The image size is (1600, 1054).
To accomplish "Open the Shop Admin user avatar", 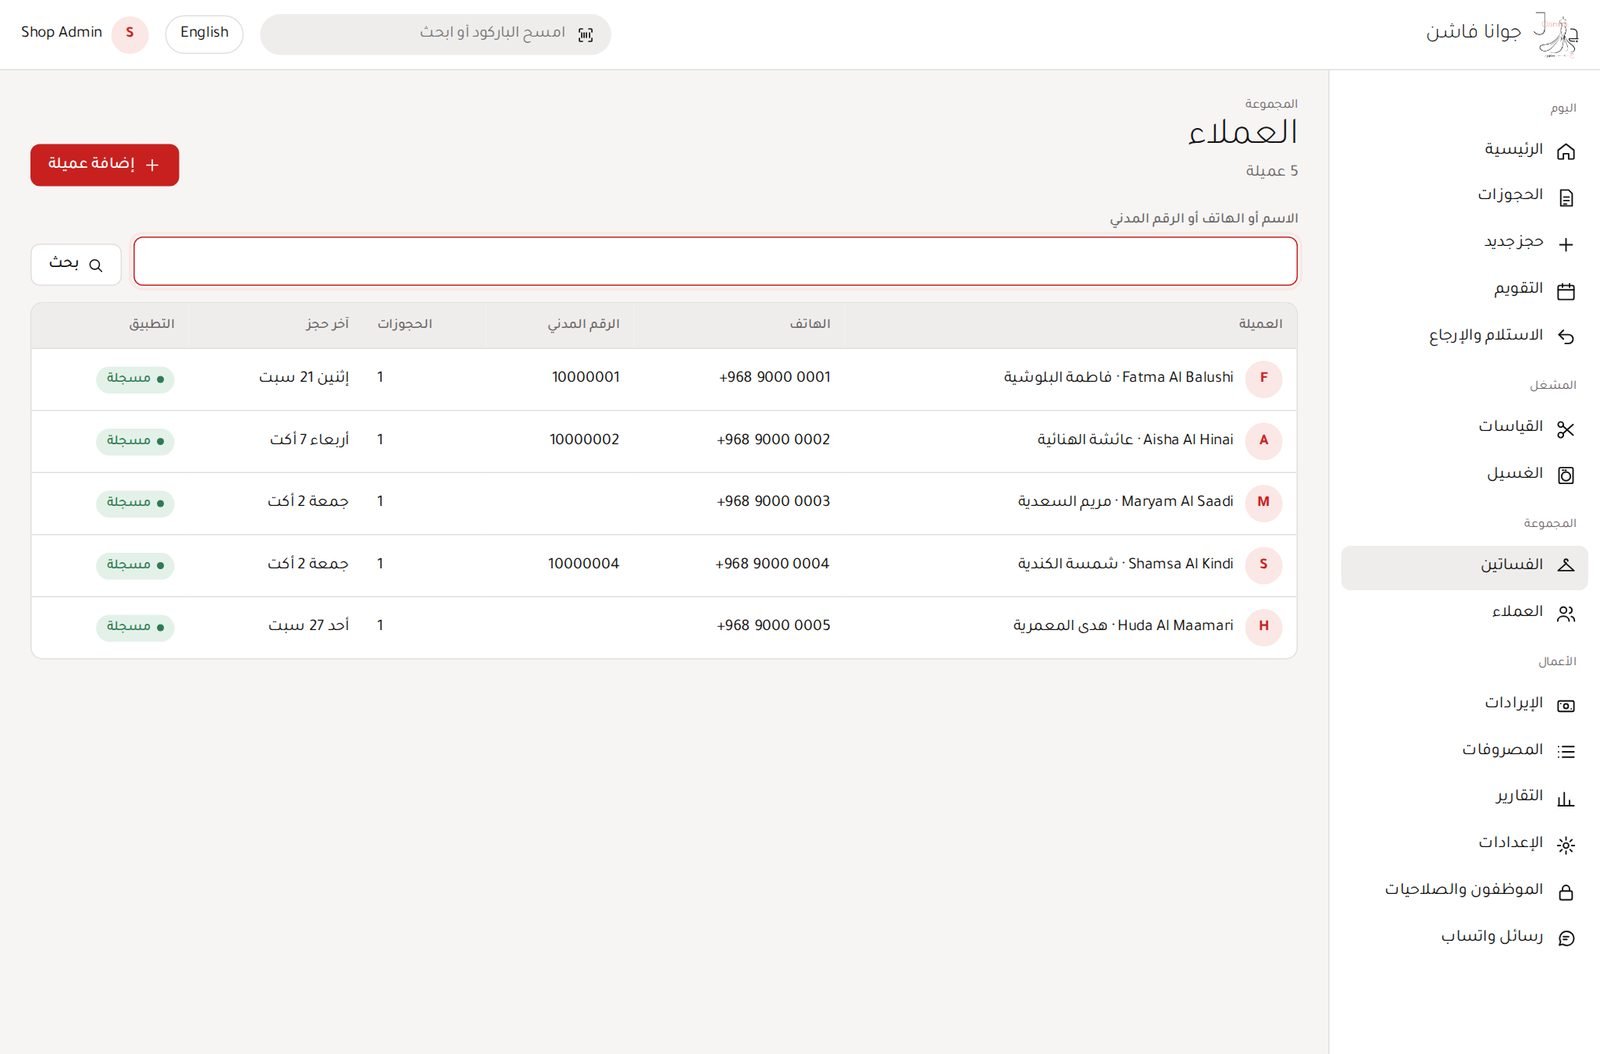I will point(129,34).
